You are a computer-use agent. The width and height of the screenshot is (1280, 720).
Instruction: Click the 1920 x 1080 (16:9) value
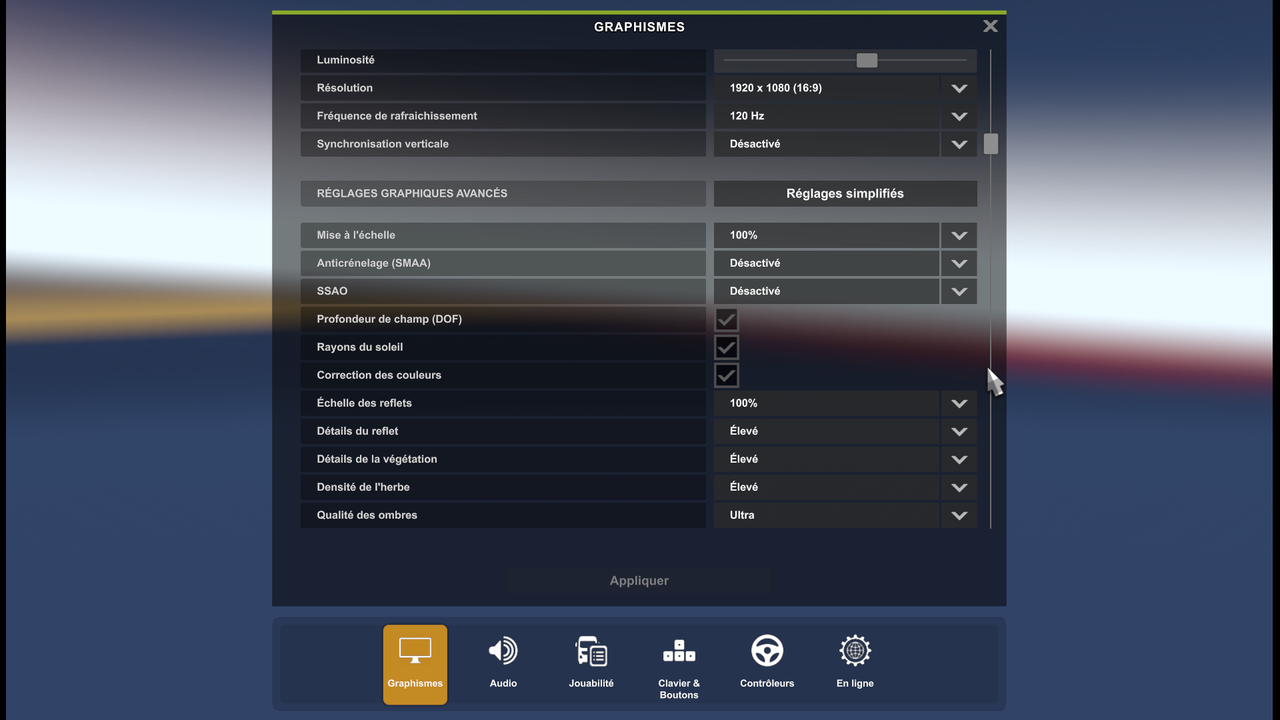[776, 88]
